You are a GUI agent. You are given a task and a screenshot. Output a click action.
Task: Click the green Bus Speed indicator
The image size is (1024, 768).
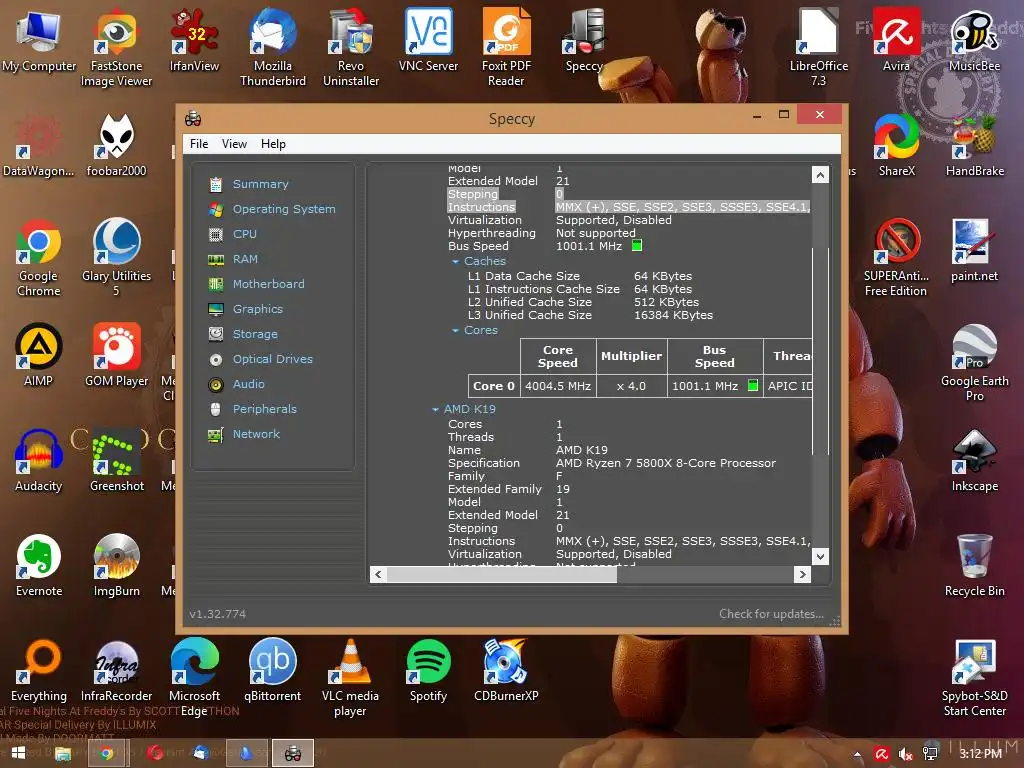[x=637, y=246]
